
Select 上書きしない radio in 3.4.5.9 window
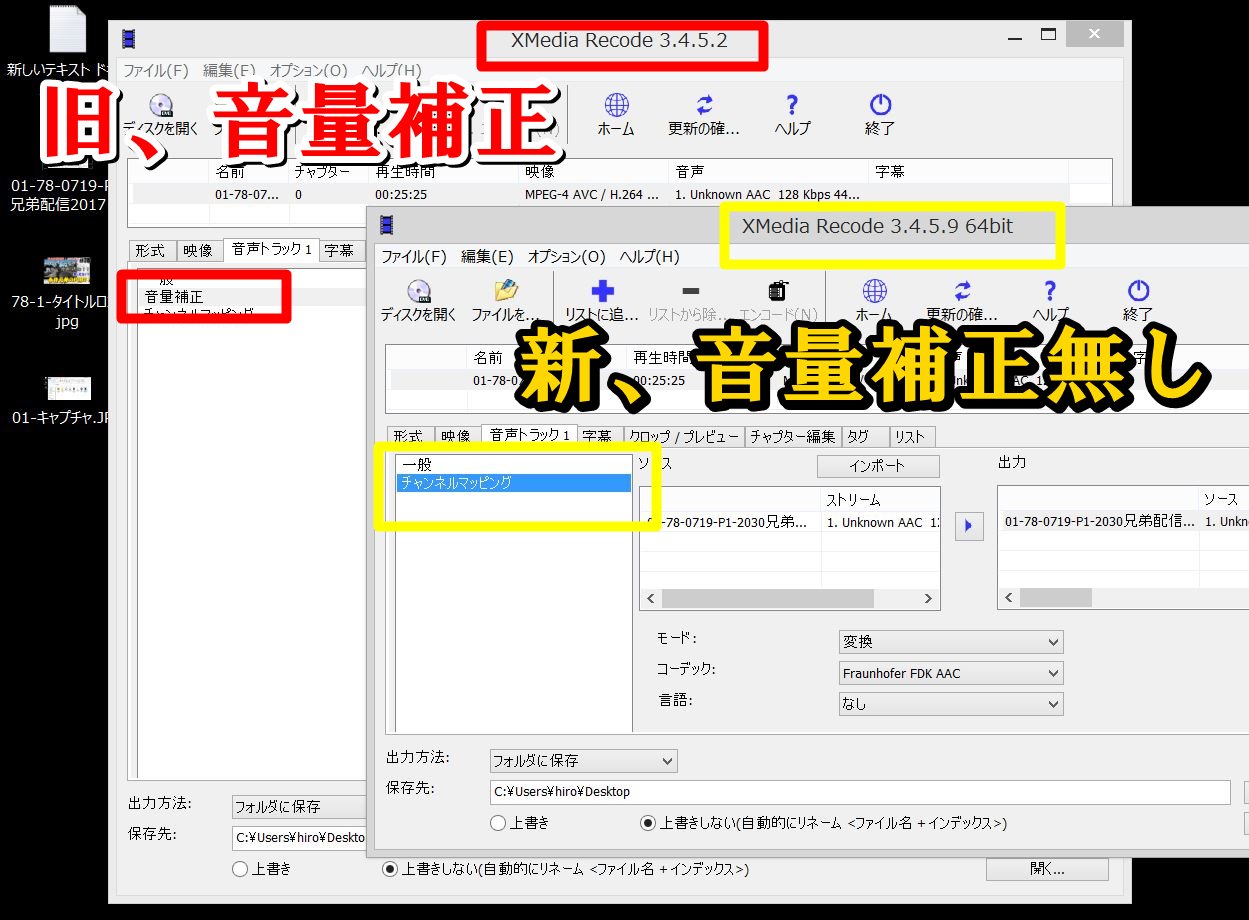point(648,824)
